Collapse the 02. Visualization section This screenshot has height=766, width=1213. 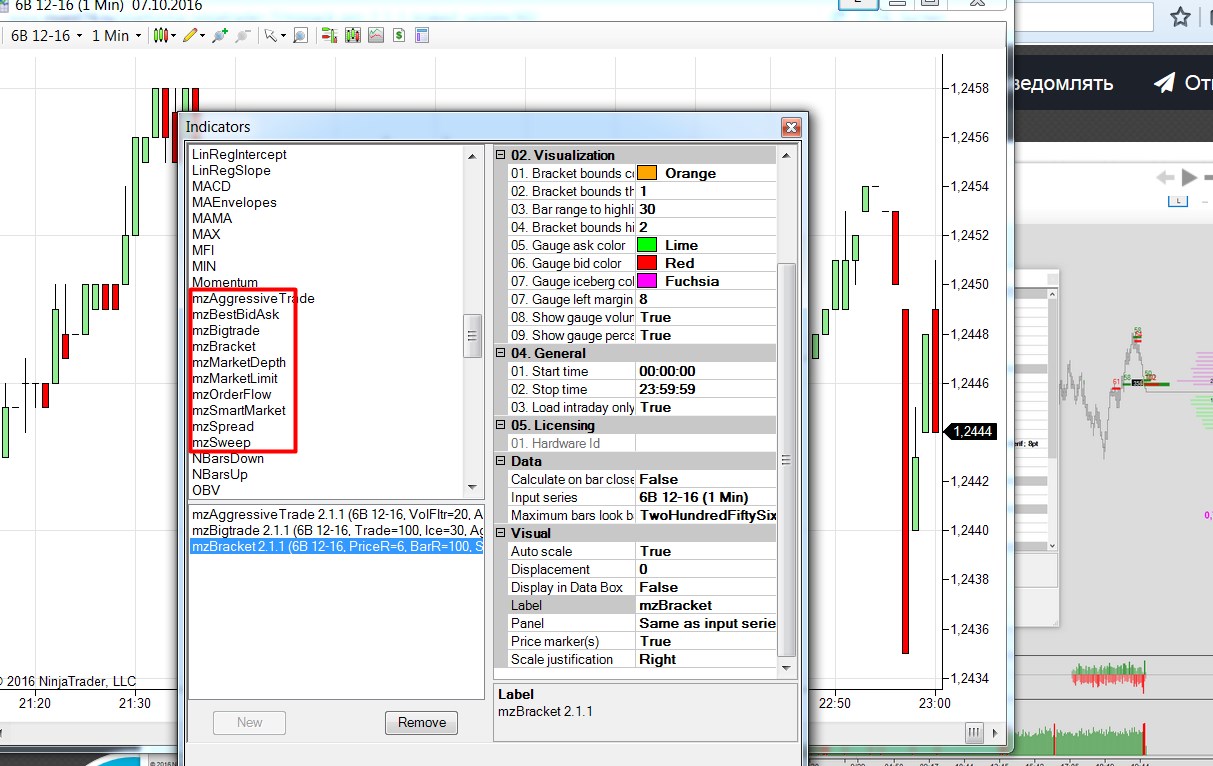point(502,155)
